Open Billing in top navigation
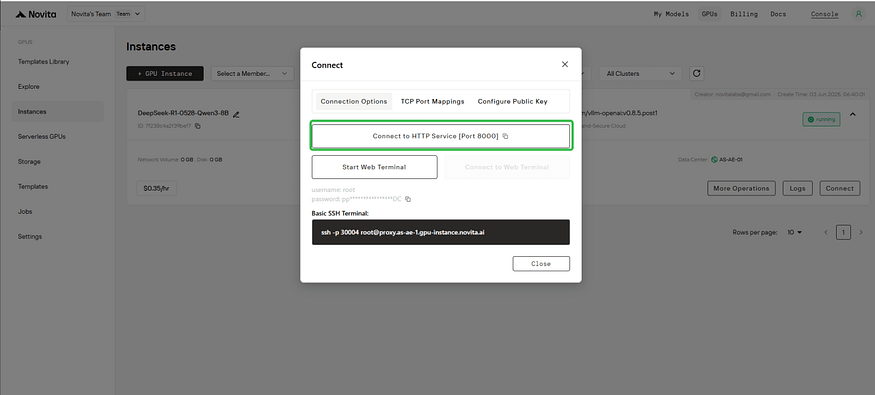 pos(744,14)
